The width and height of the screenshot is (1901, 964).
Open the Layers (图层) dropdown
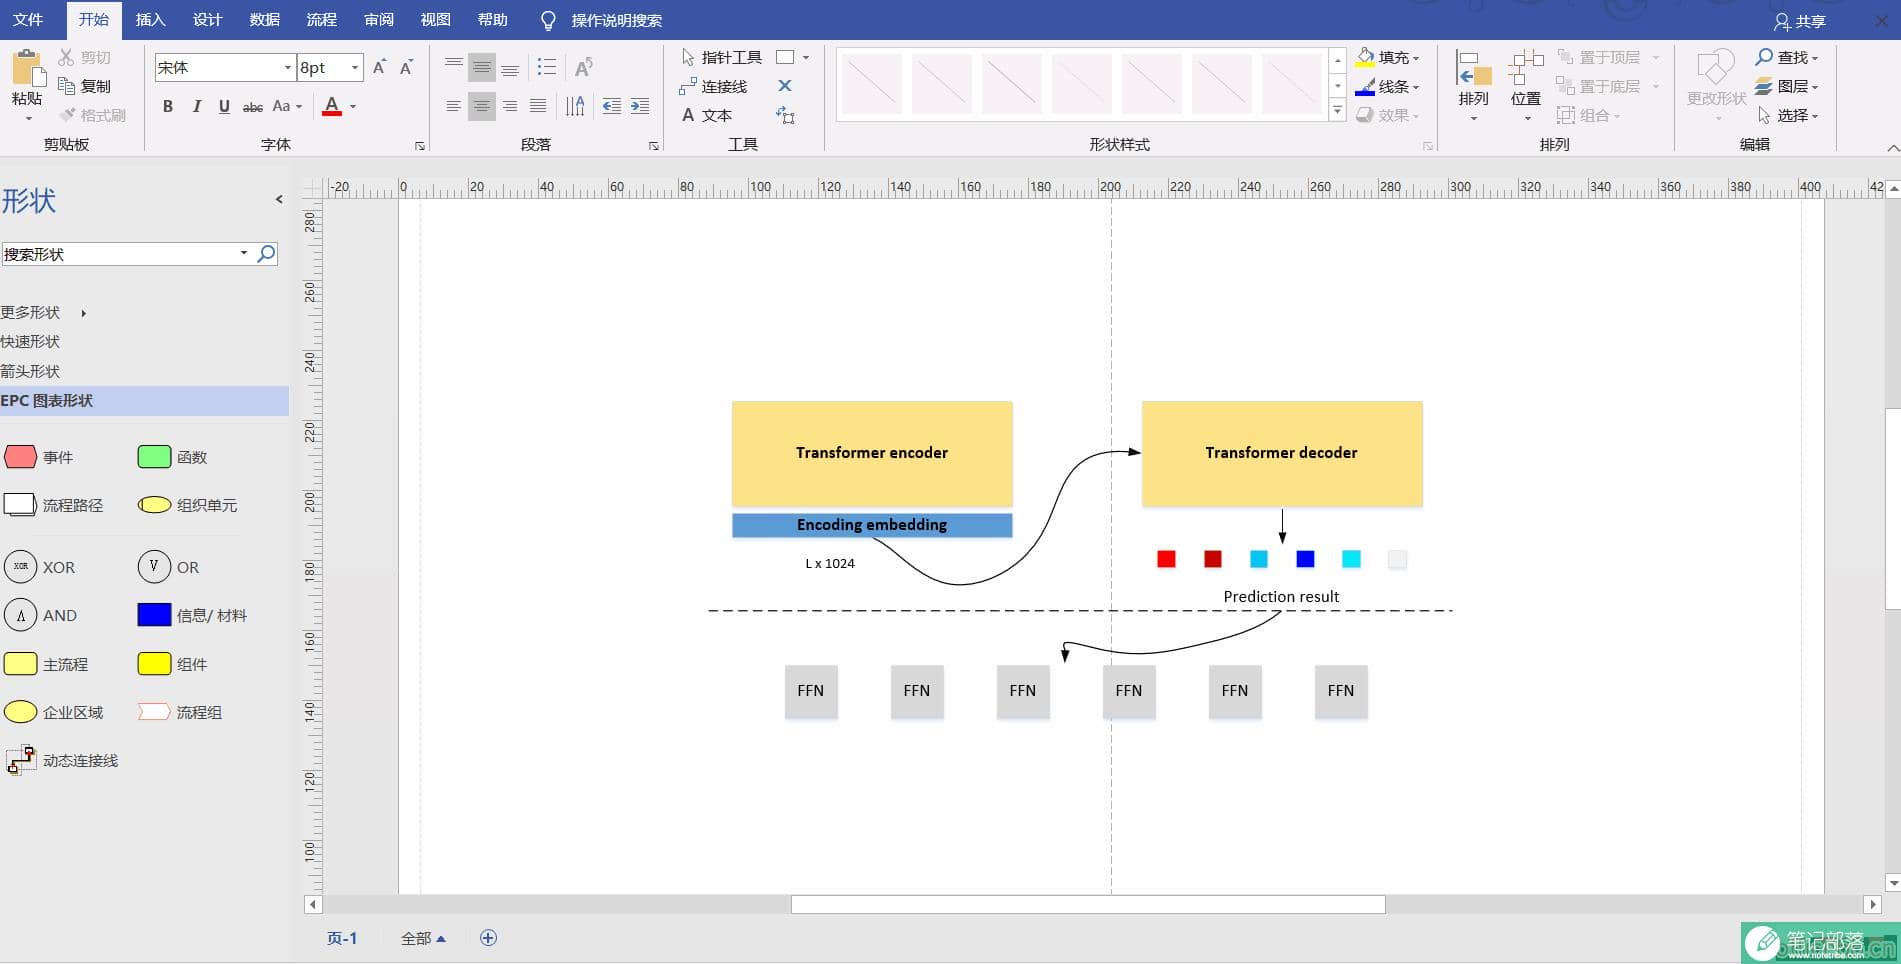click(1788, 86)
